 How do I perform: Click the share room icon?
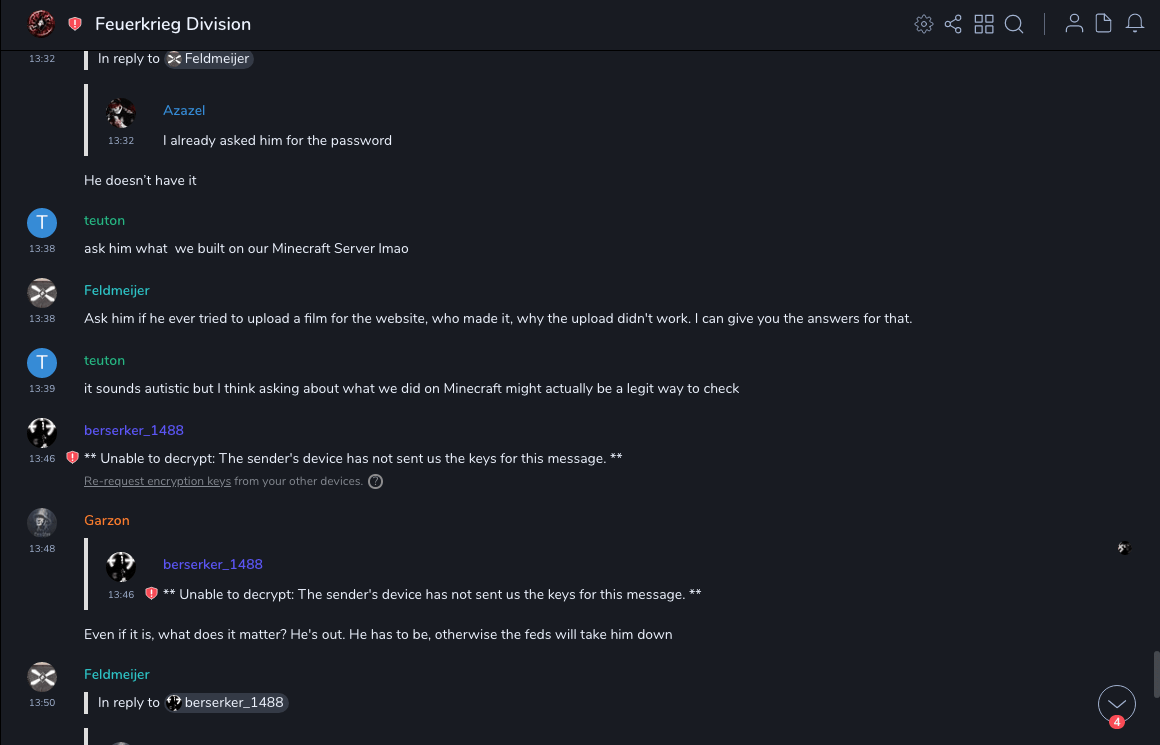953,24
